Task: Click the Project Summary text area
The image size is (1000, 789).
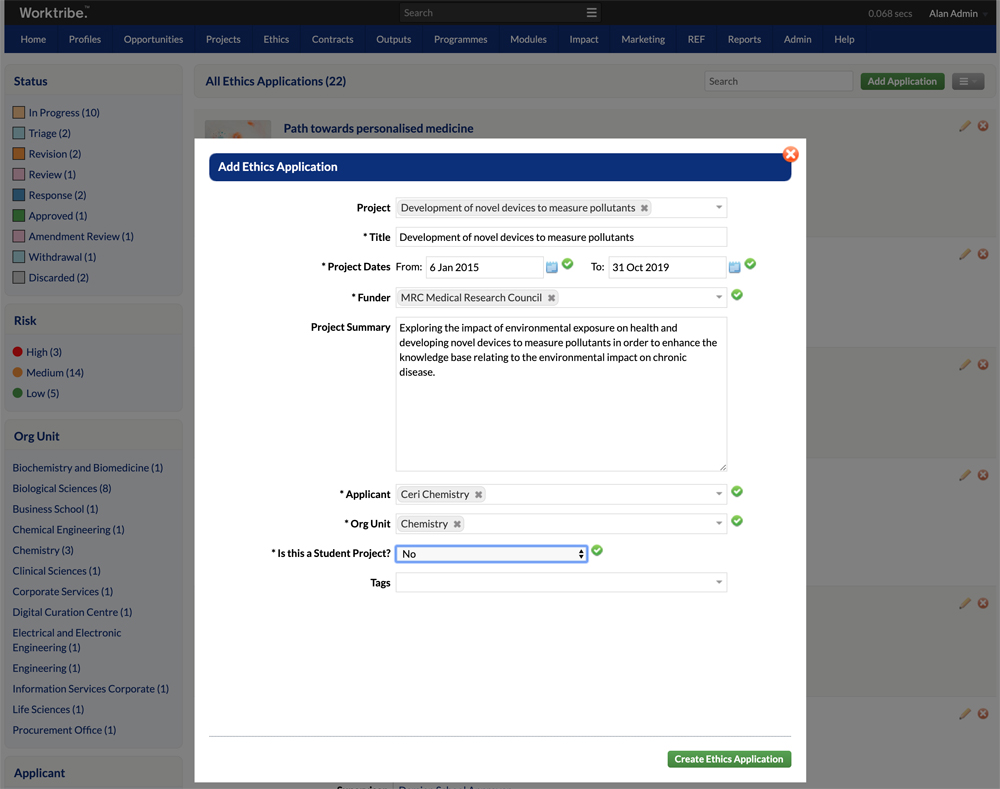Action: tap(561, 394)
